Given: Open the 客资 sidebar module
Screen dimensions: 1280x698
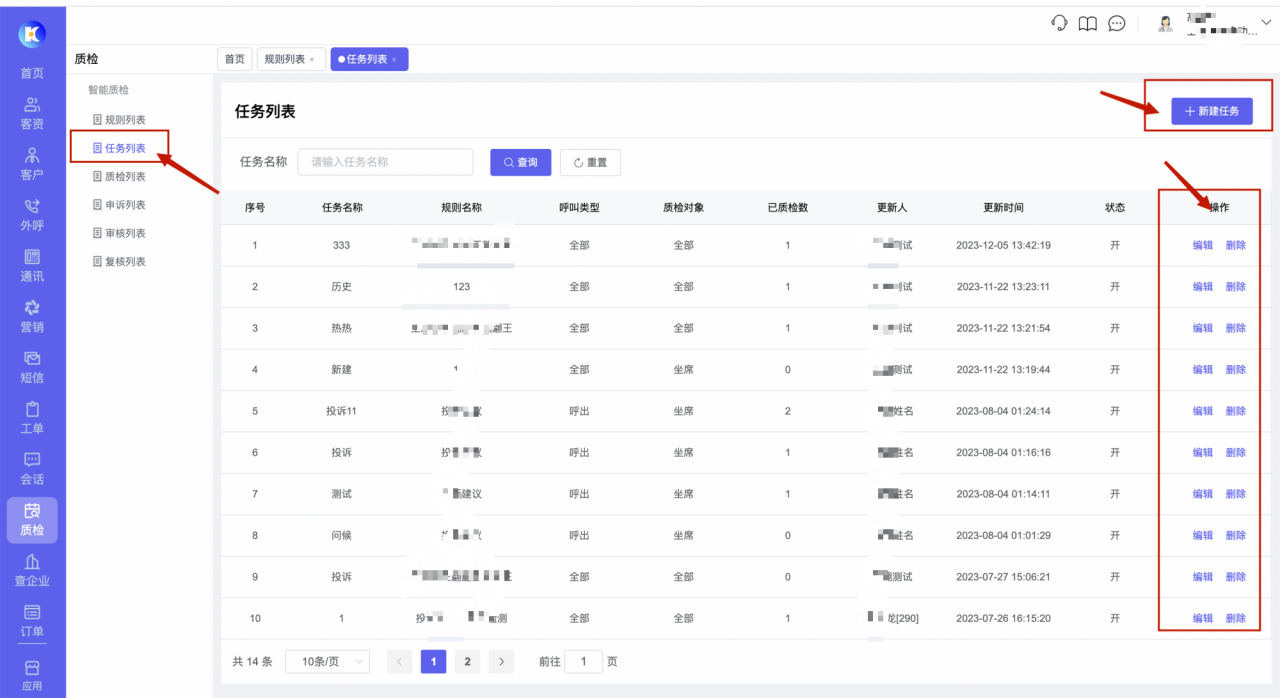Looking at the screenshot, I should click(32, 114).
